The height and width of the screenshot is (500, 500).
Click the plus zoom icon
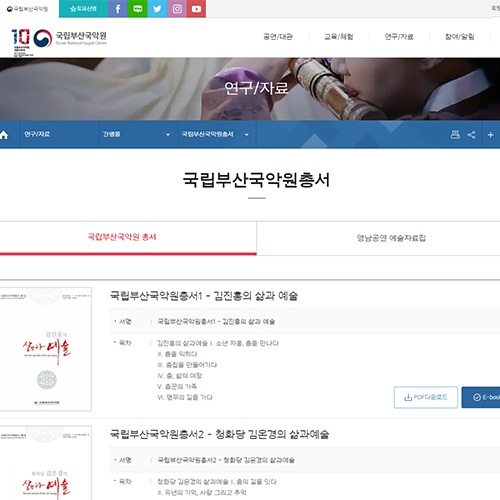490,135
